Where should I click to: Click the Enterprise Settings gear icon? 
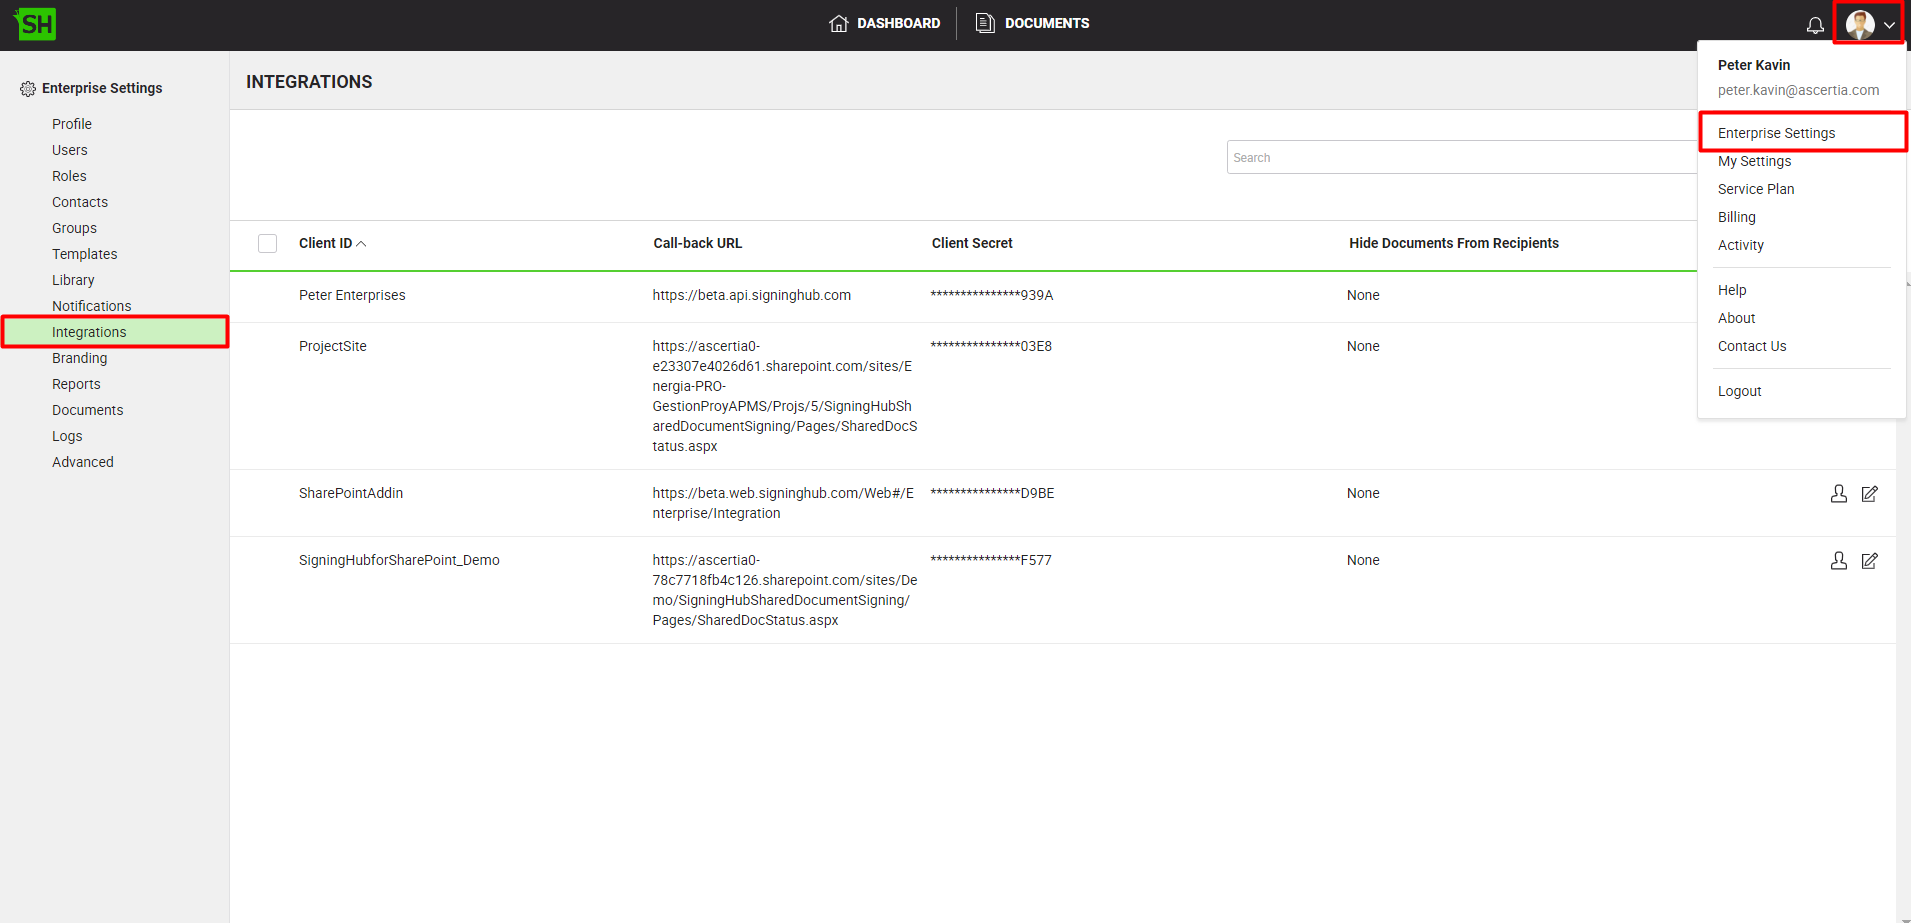[28, 89]
